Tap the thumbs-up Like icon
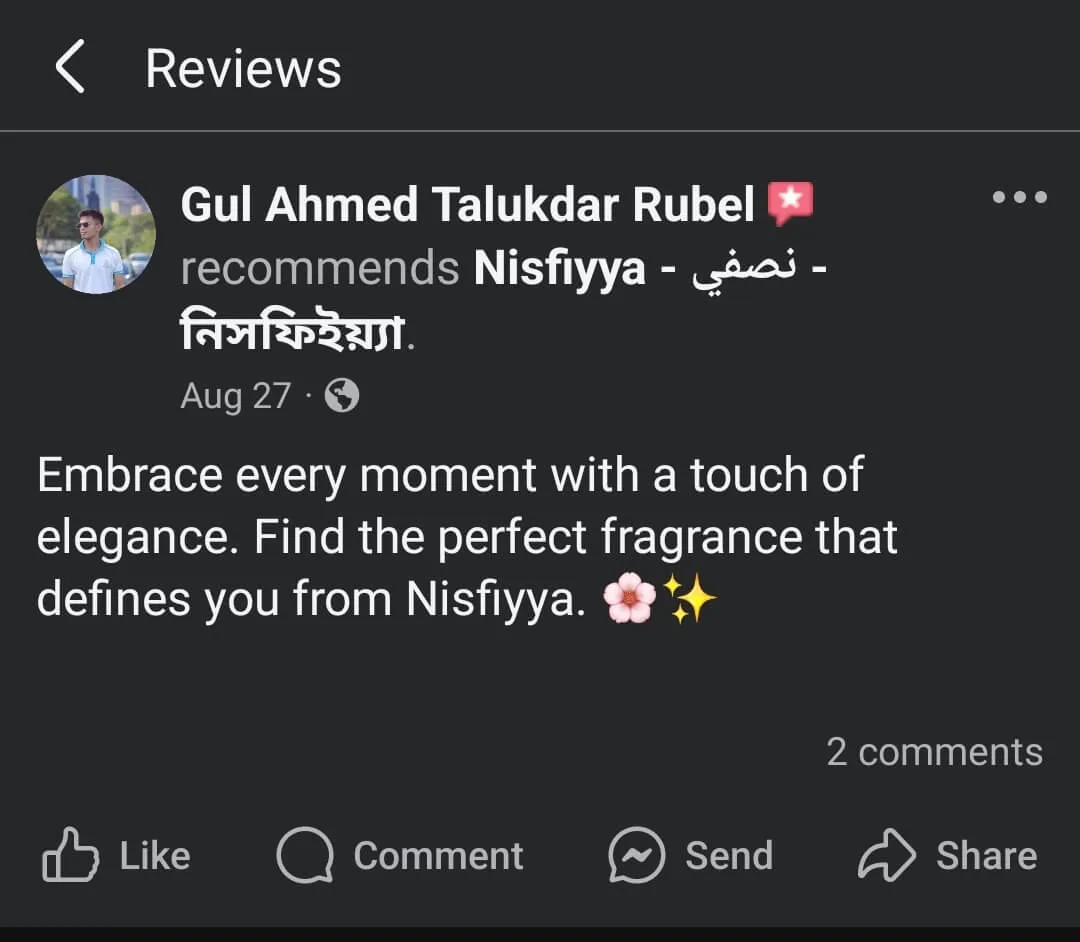 70,856
